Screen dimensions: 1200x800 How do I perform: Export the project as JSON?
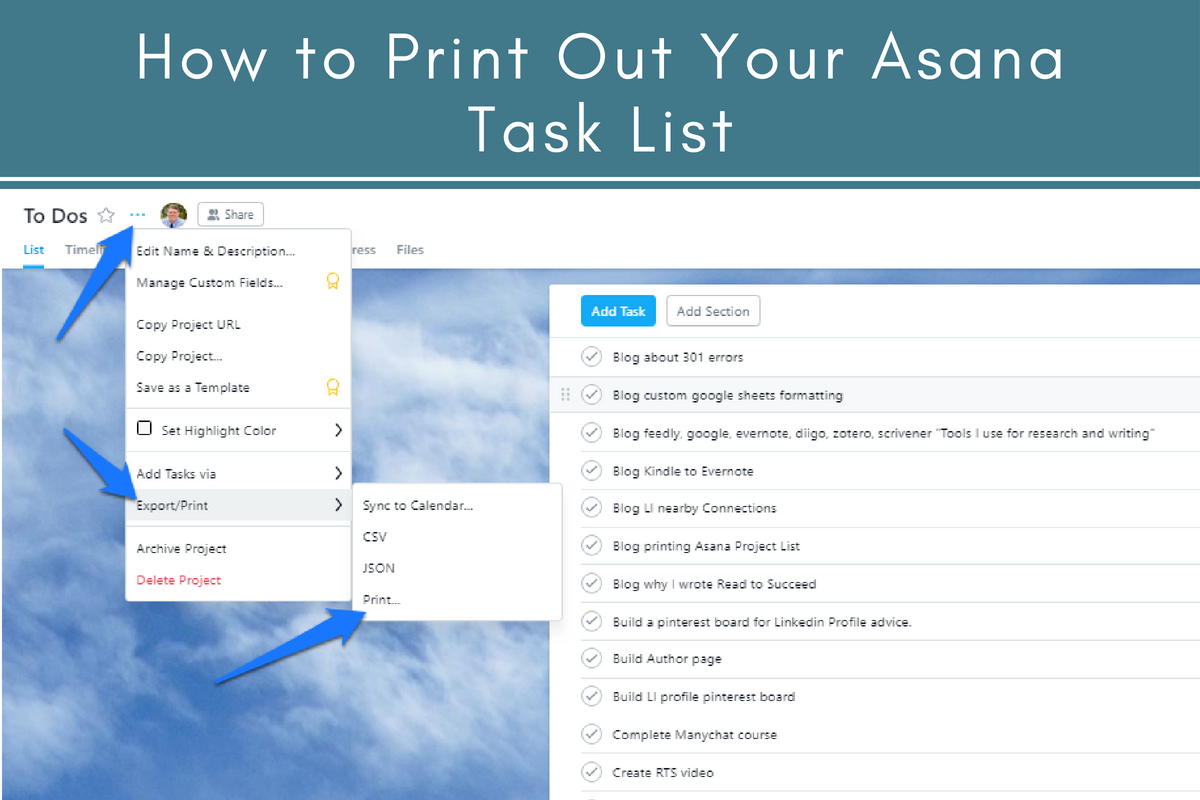coord(379,568)
